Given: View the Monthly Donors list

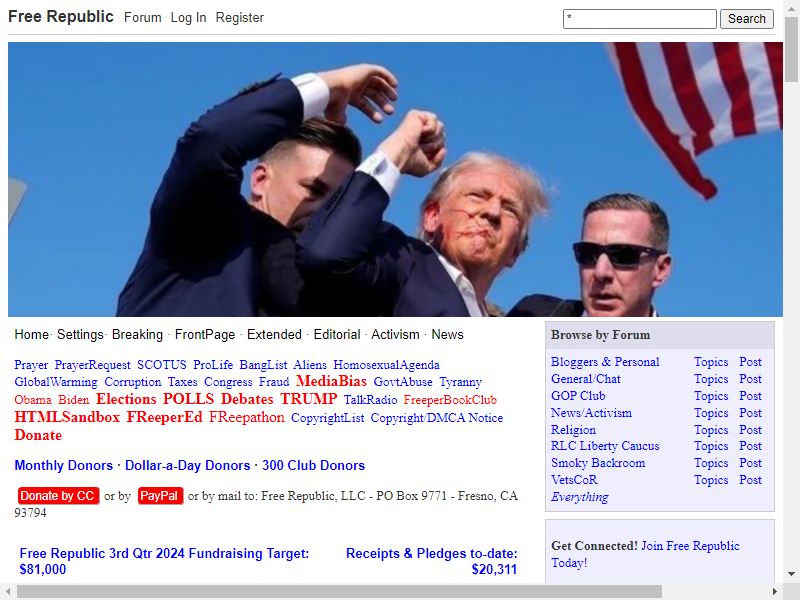Looking at the screenshot, I should coord(63,465).
